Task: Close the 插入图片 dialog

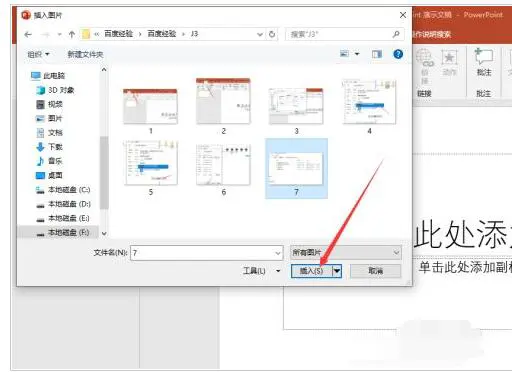Action: tap(403, 15)
